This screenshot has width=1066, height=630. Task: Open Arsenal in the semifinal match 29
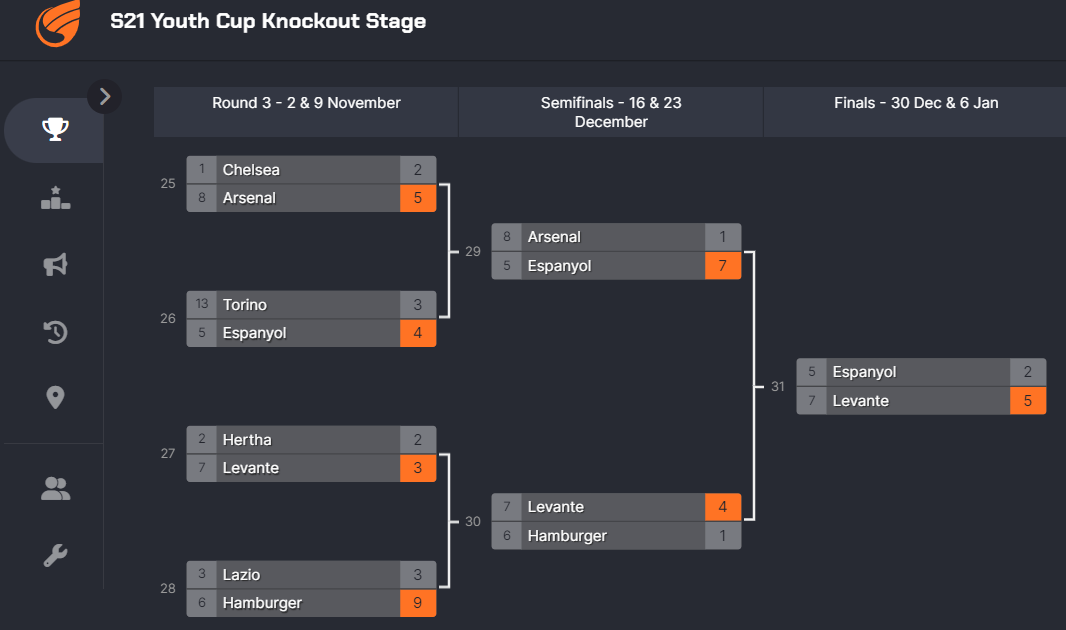tap(554, 237)
